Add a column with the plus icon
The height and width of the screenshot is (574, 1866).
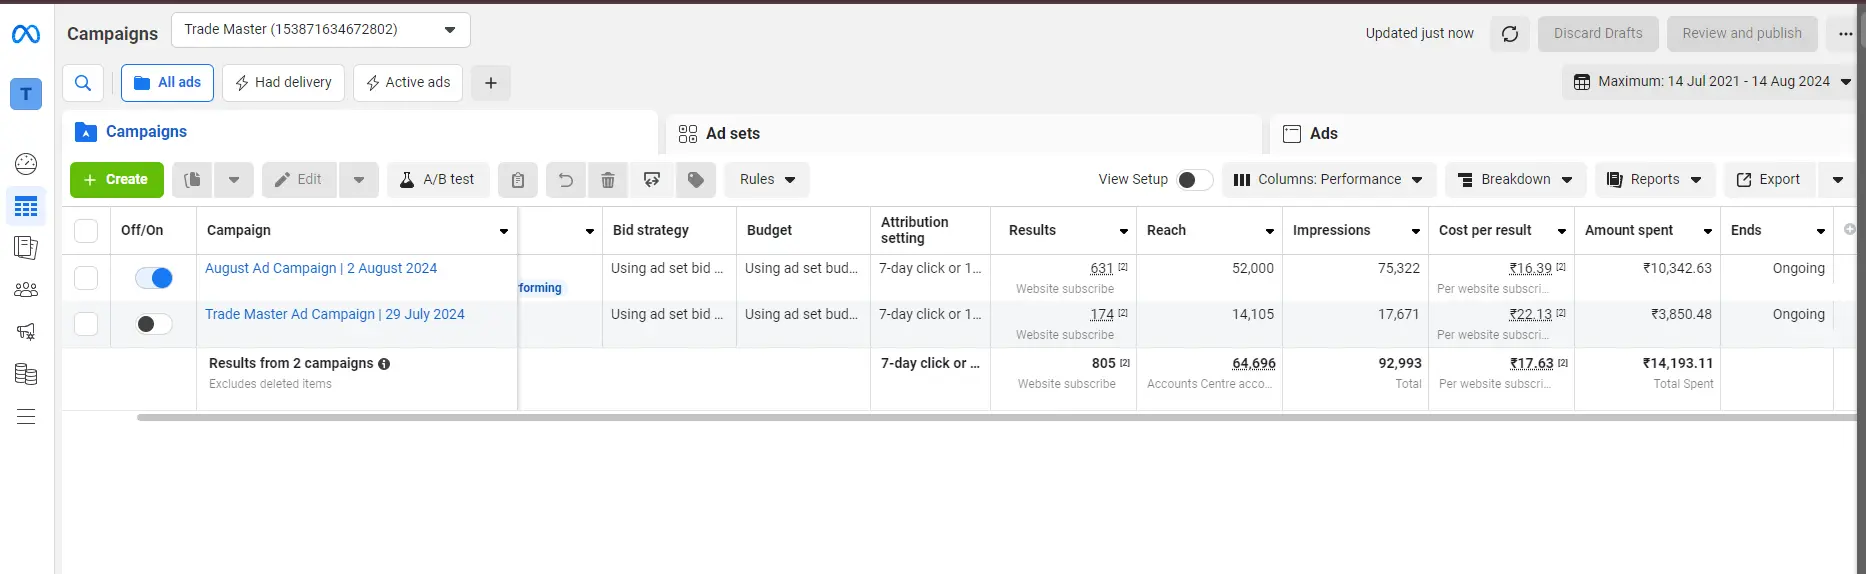click(1849, 230)
